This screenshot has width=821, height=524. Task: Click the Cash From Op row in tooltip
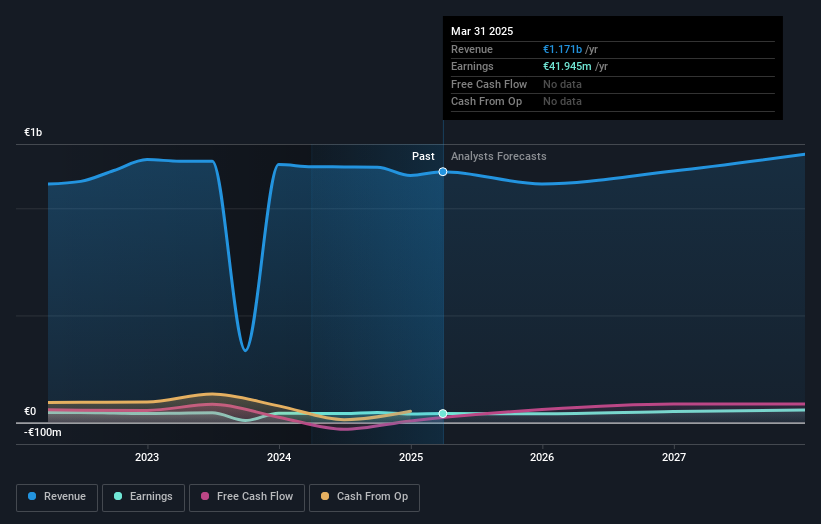(x=613, y=102)
